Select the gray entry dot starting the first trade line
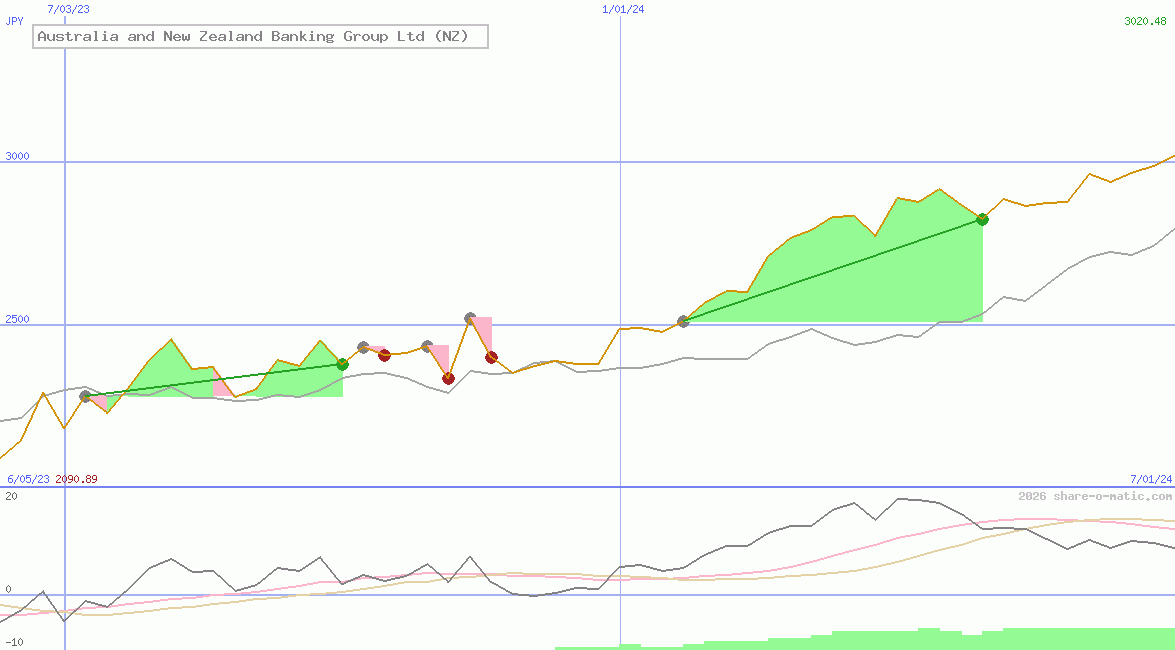1175x650 pixels. tap(85, 396)
